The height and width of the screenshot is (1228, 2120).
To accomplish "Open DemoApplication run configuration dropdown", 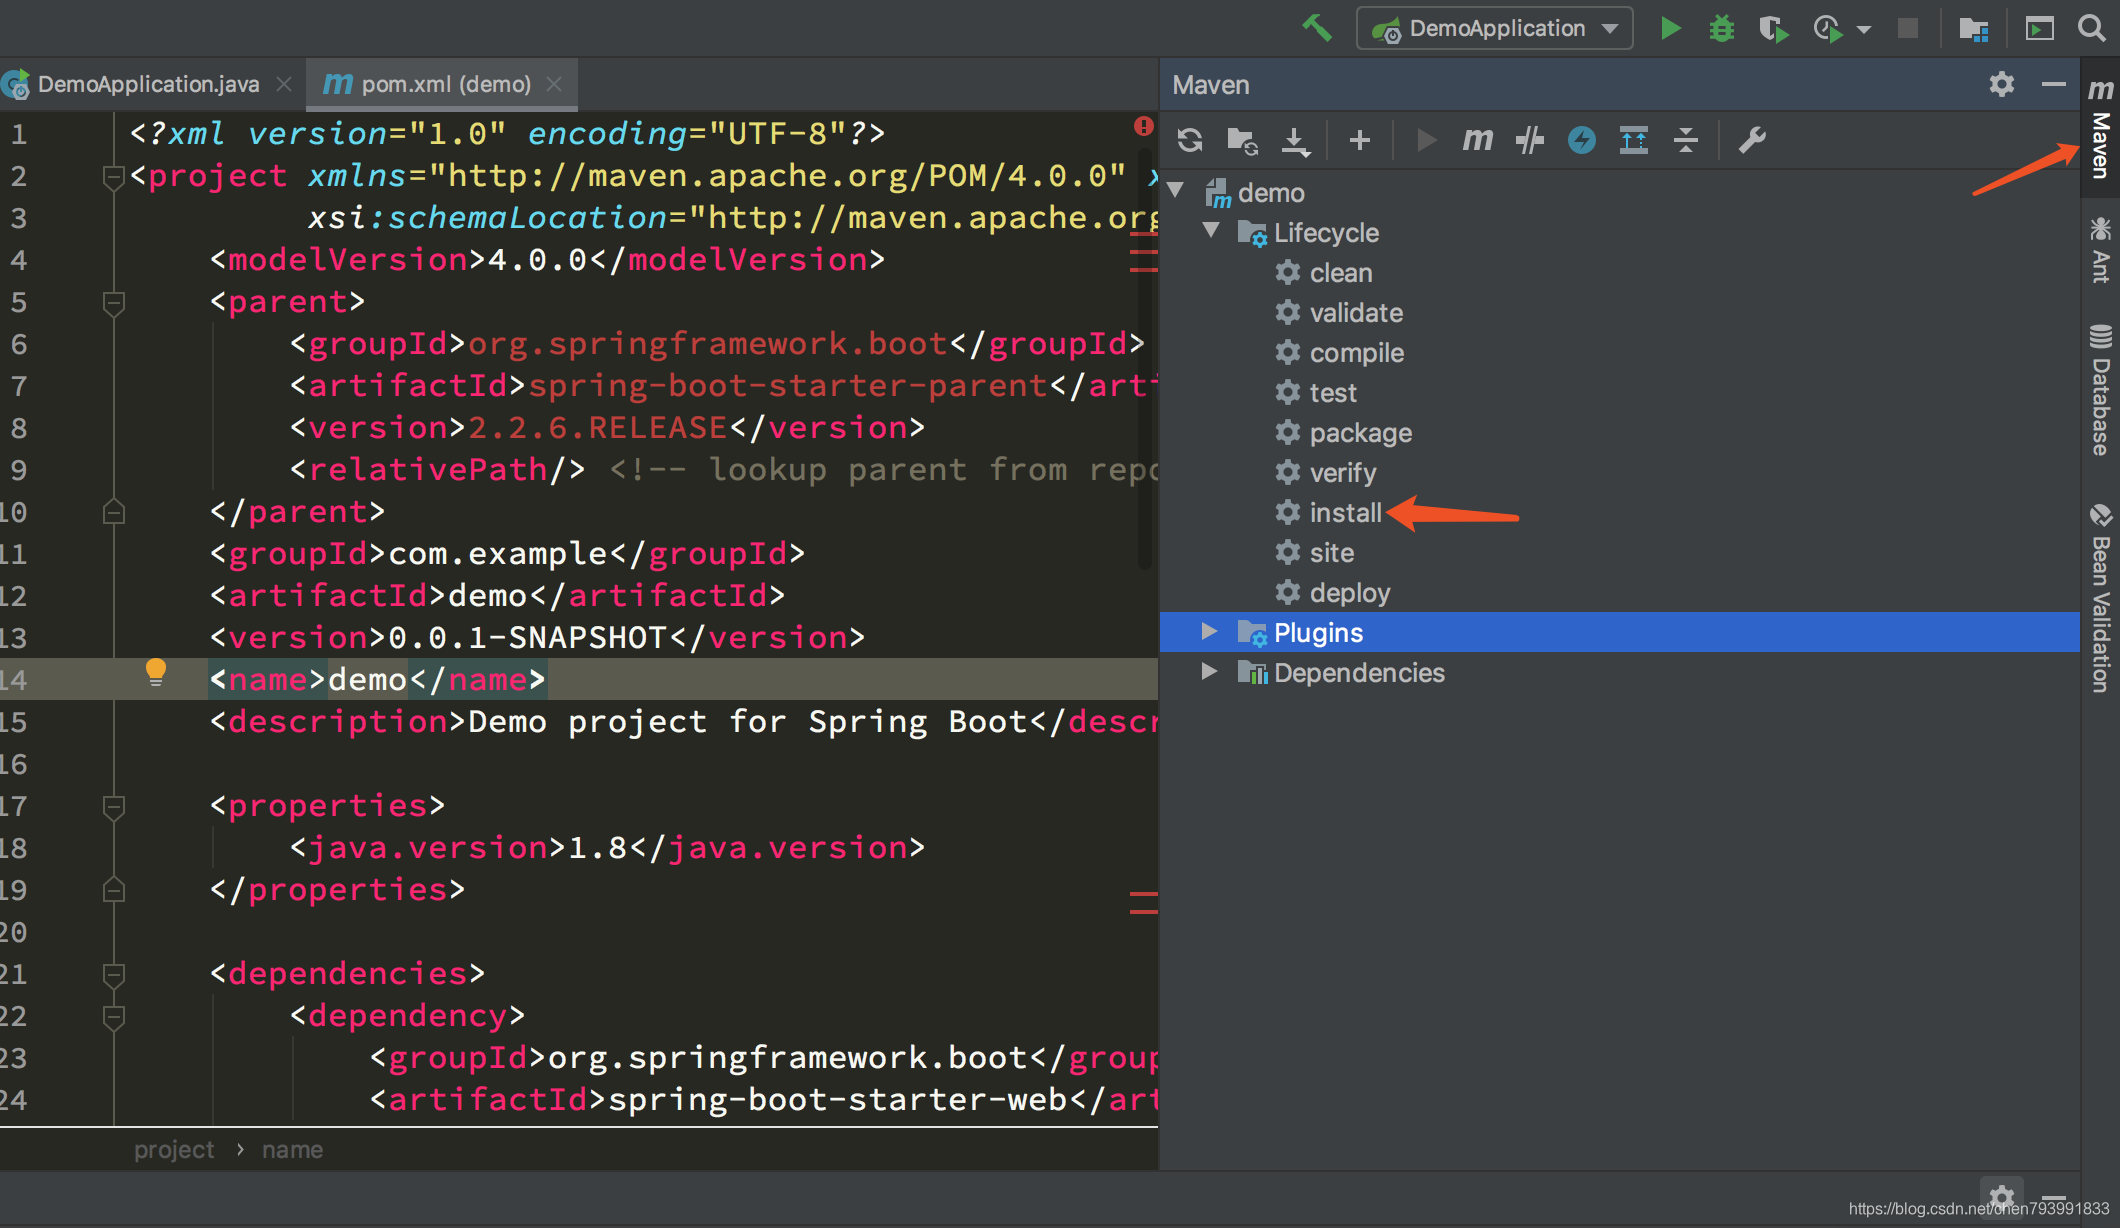I will click(1495, 28).
